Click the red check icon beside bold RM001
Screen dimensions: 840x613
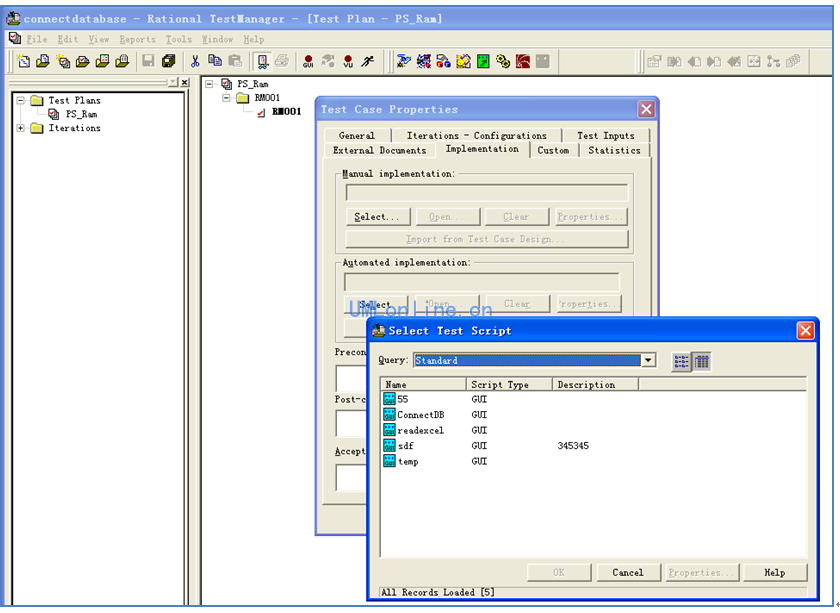[x=261, y=112]
